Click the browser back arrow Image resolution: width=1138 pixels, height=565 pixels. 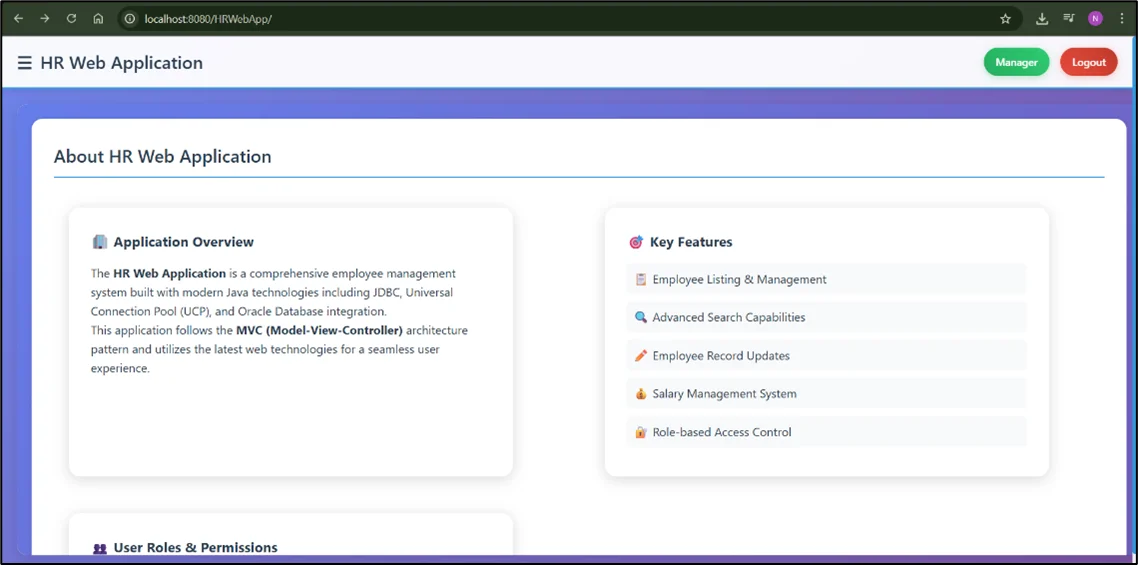tap(18, 19)
